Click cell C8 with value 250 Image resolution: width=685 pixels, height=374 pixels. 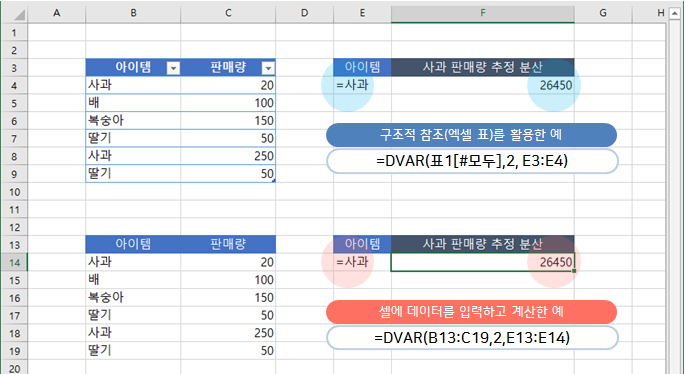[228, 156]
